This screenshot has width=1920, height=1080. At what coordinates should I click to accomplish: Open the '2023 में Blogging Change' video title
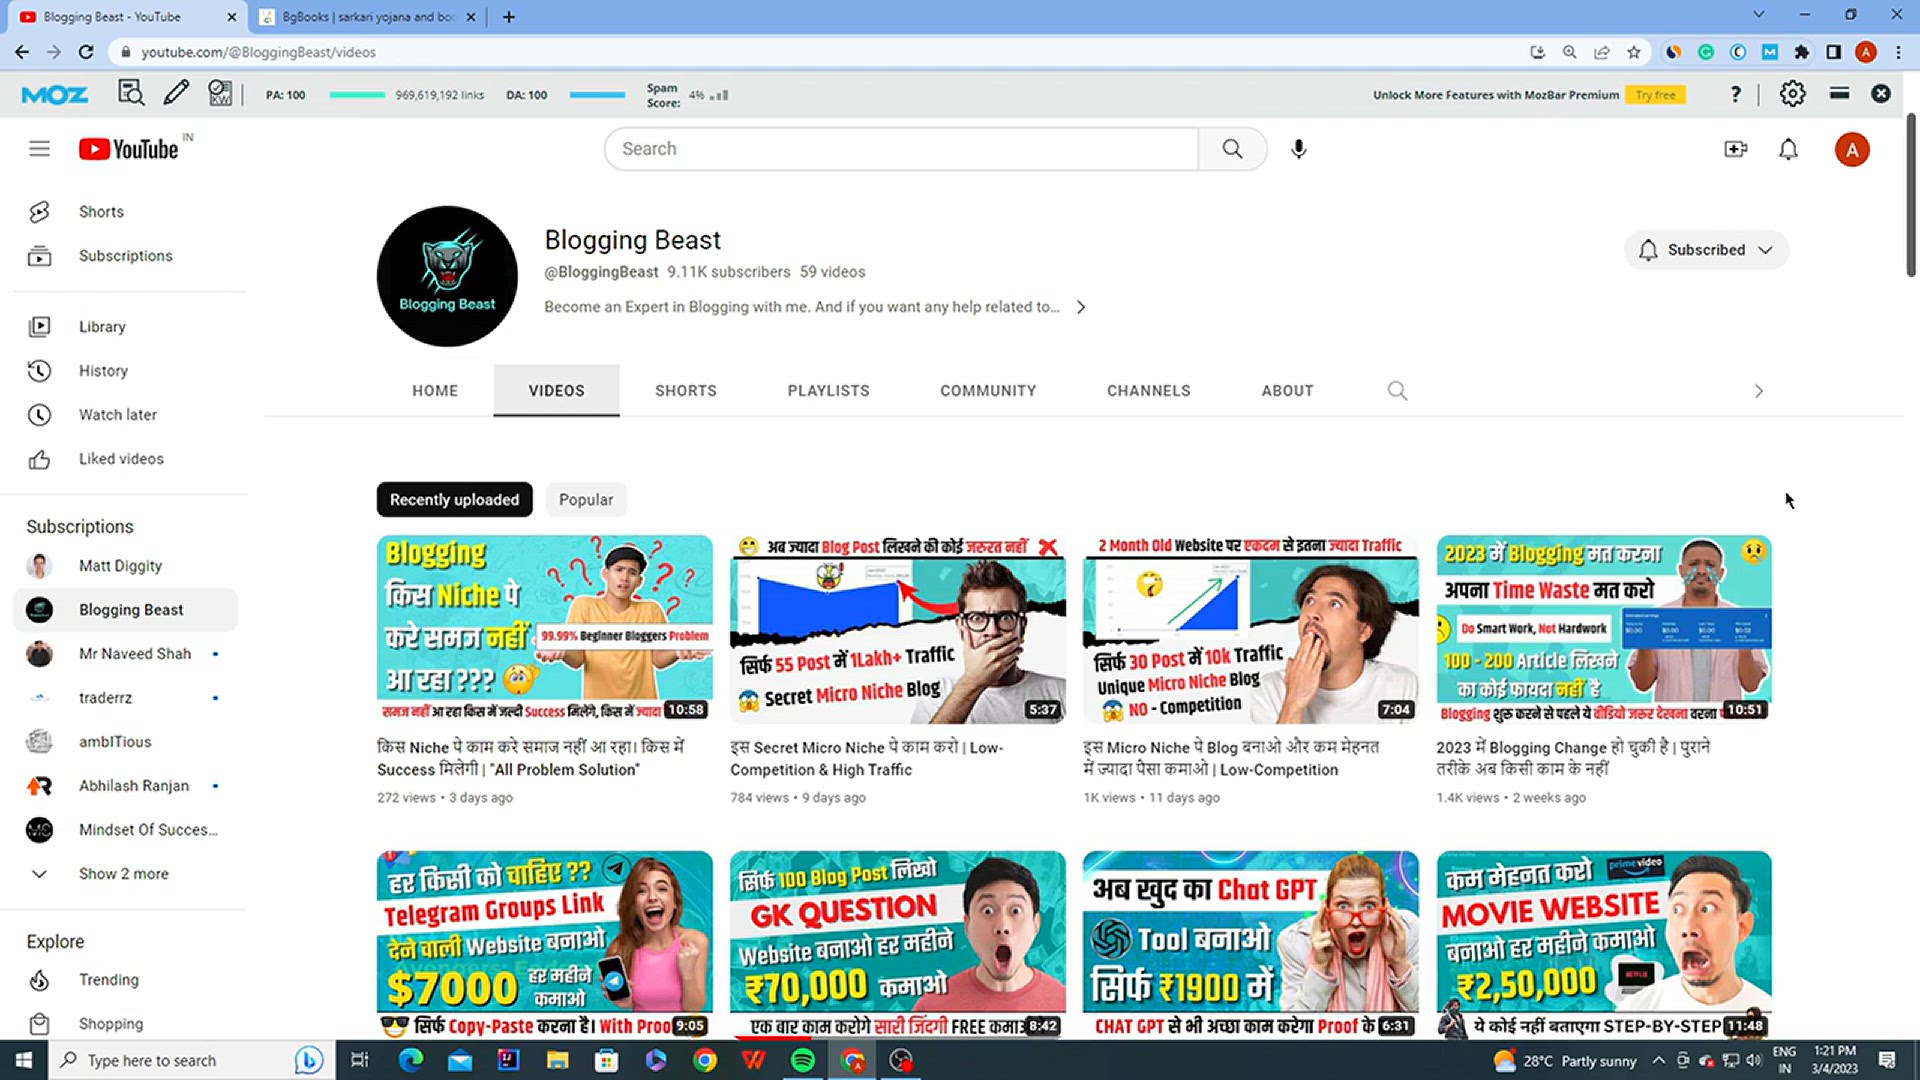tap(1573, 758)
